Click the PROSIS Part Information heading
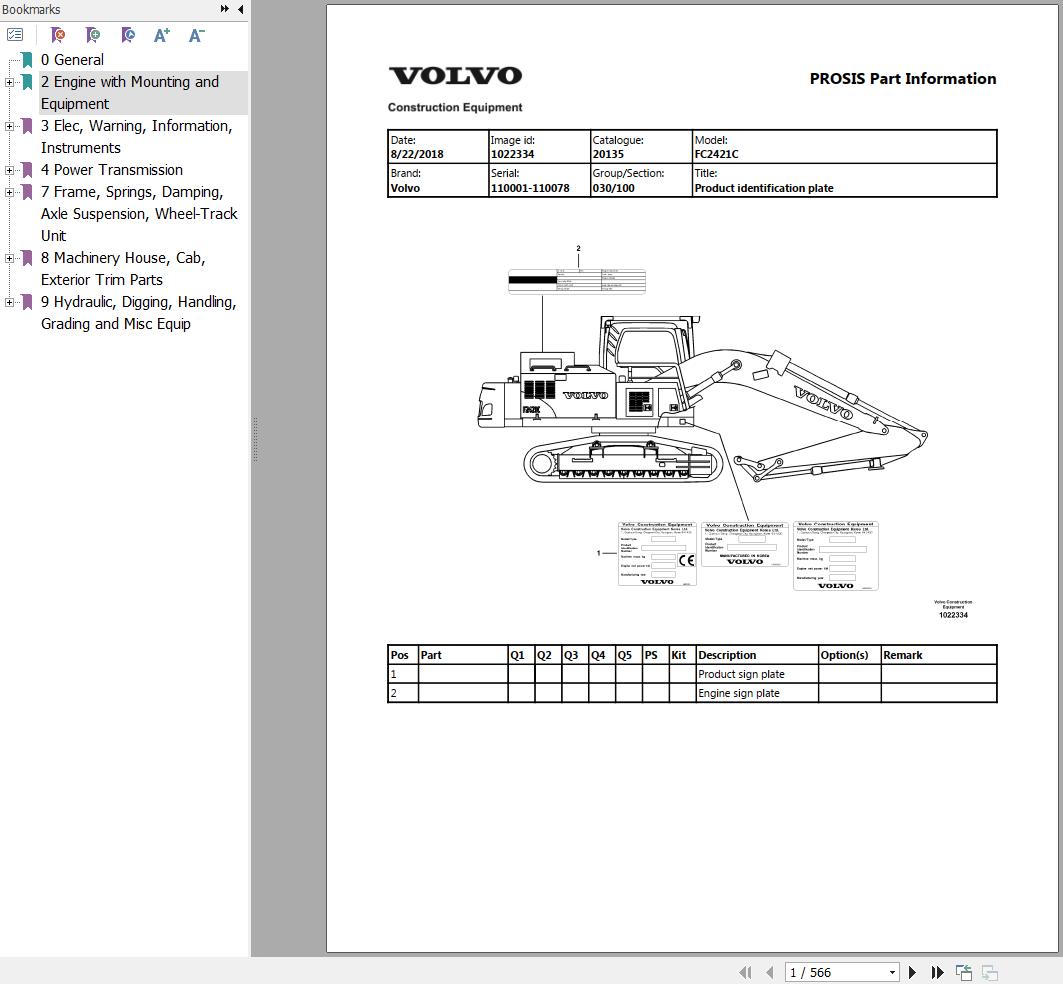Image resolution: width=1063 pixels, height=984 pixels. pos(903,79)
